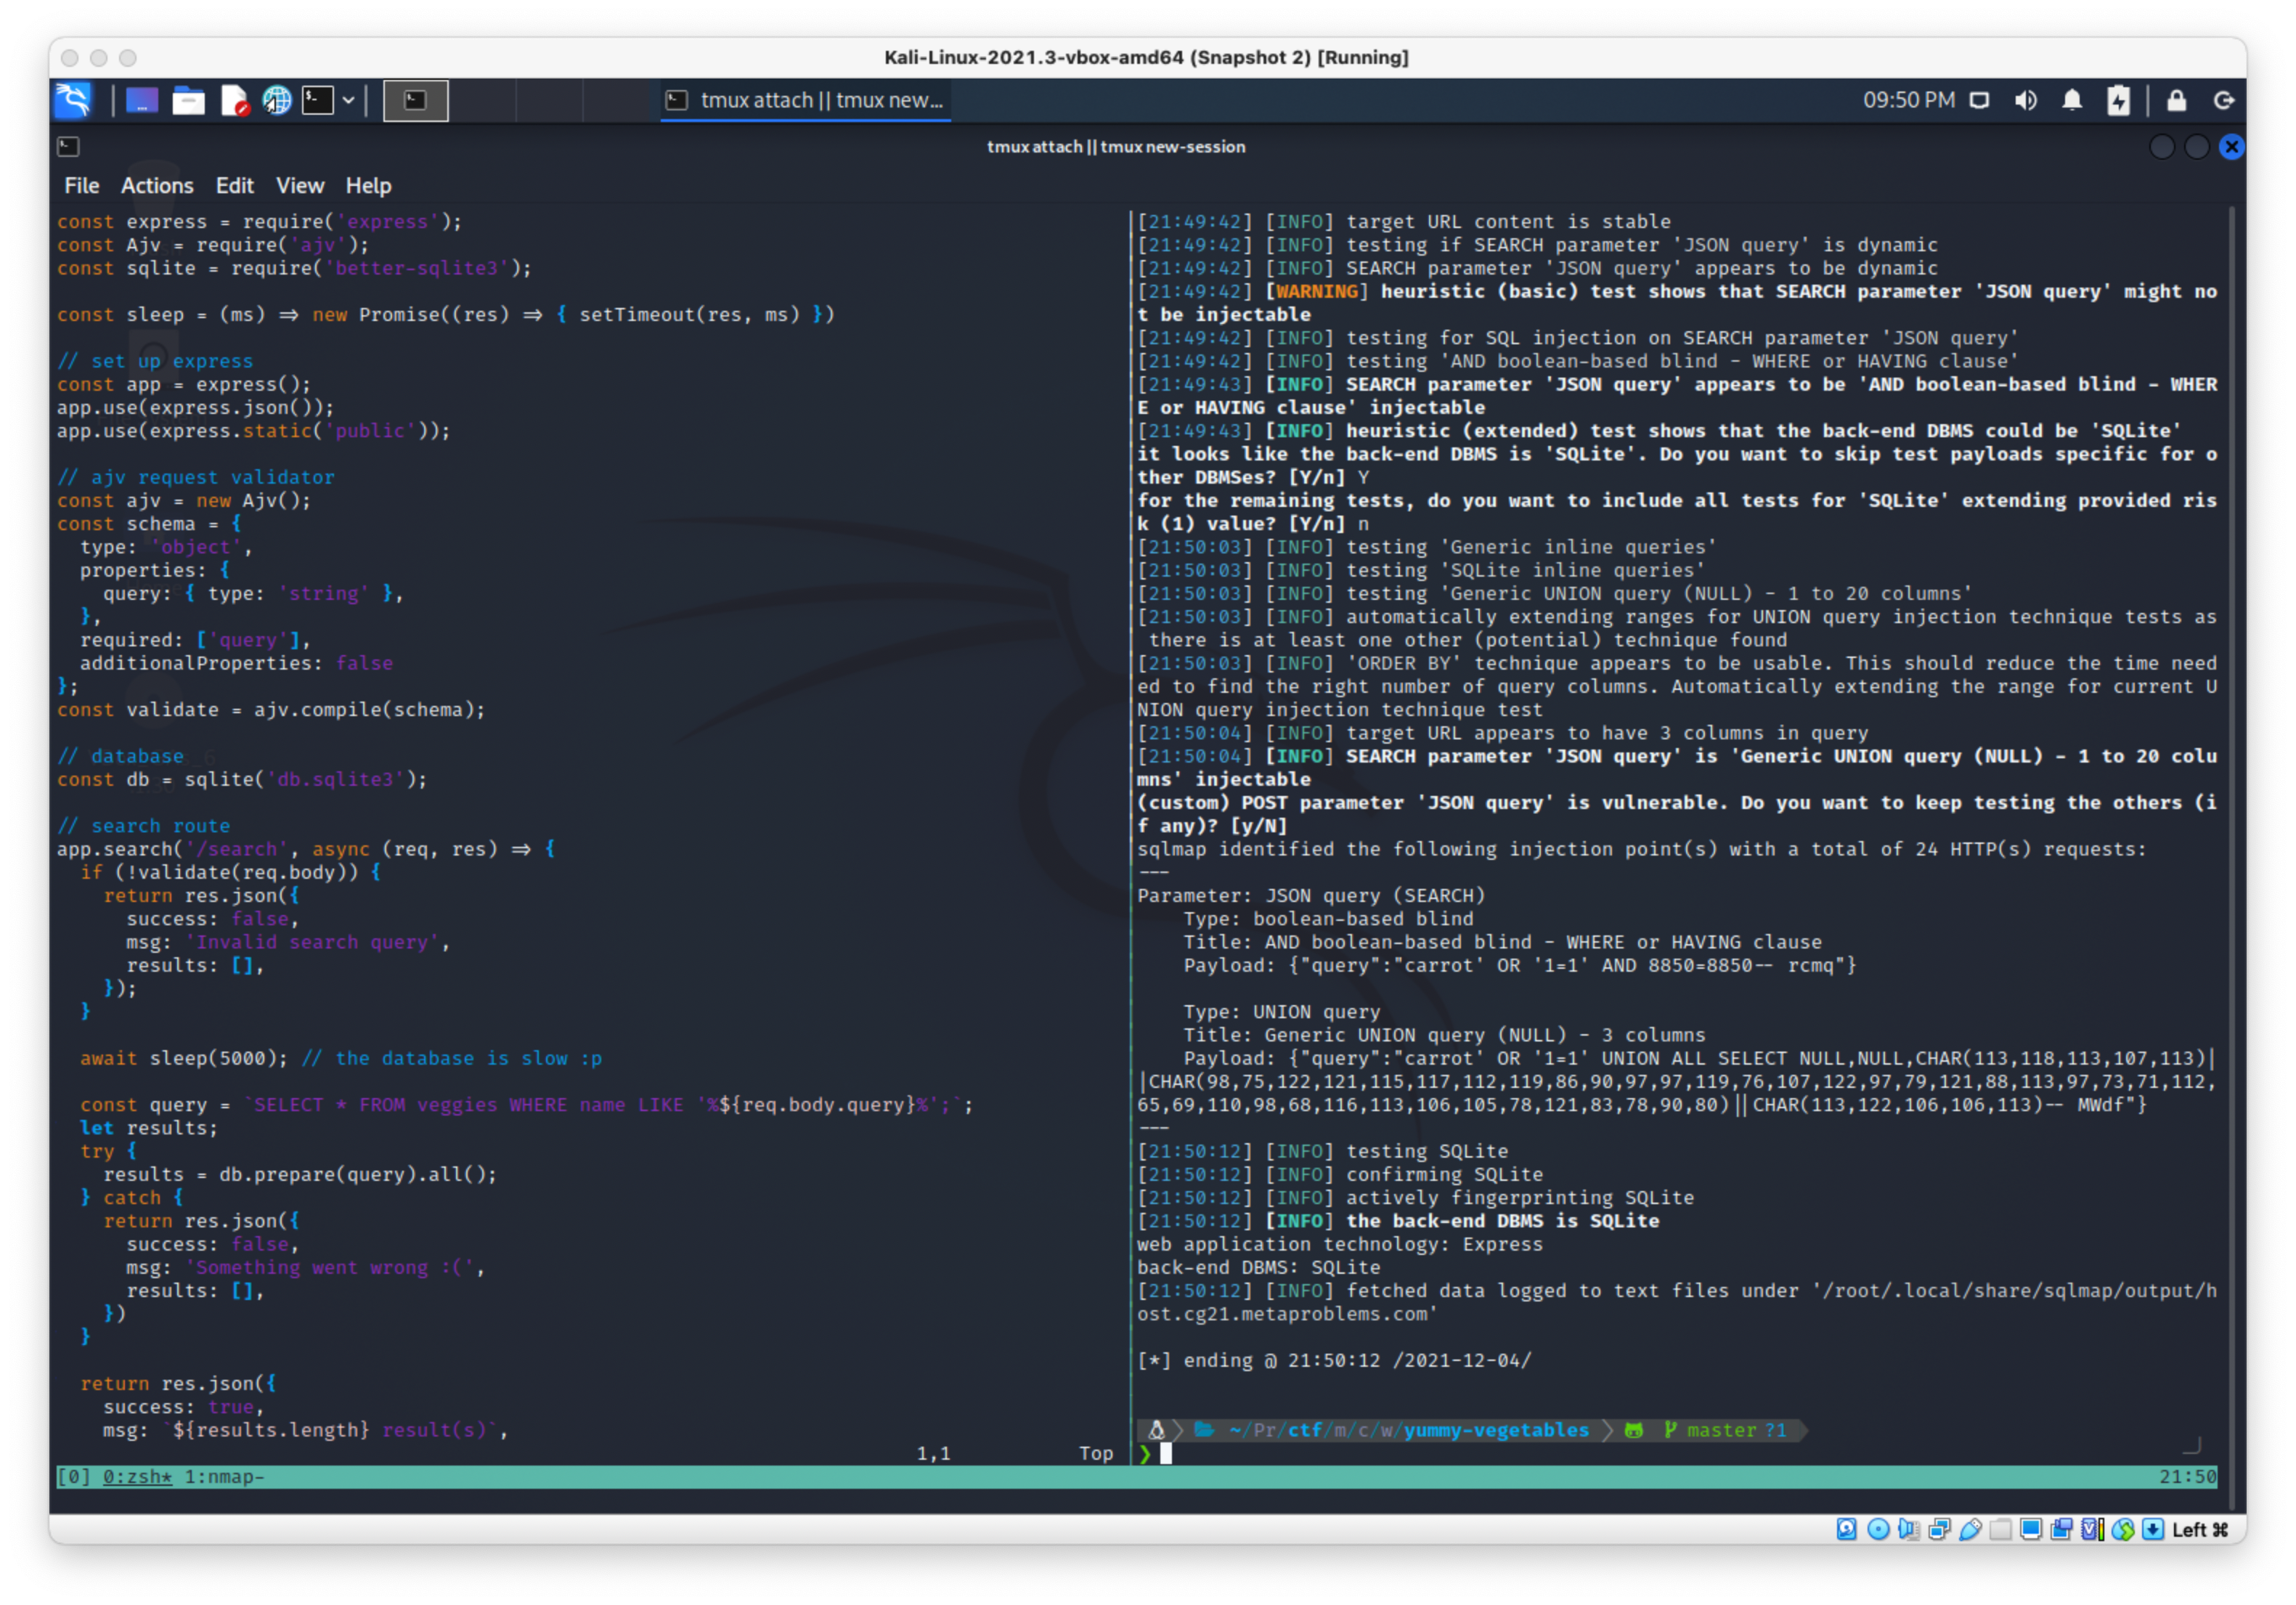The width and height of the screenshot is (2296, 1605).
Task: Click the yummy-vegetables path in prompt
Action: (x=1496, y=1430)
